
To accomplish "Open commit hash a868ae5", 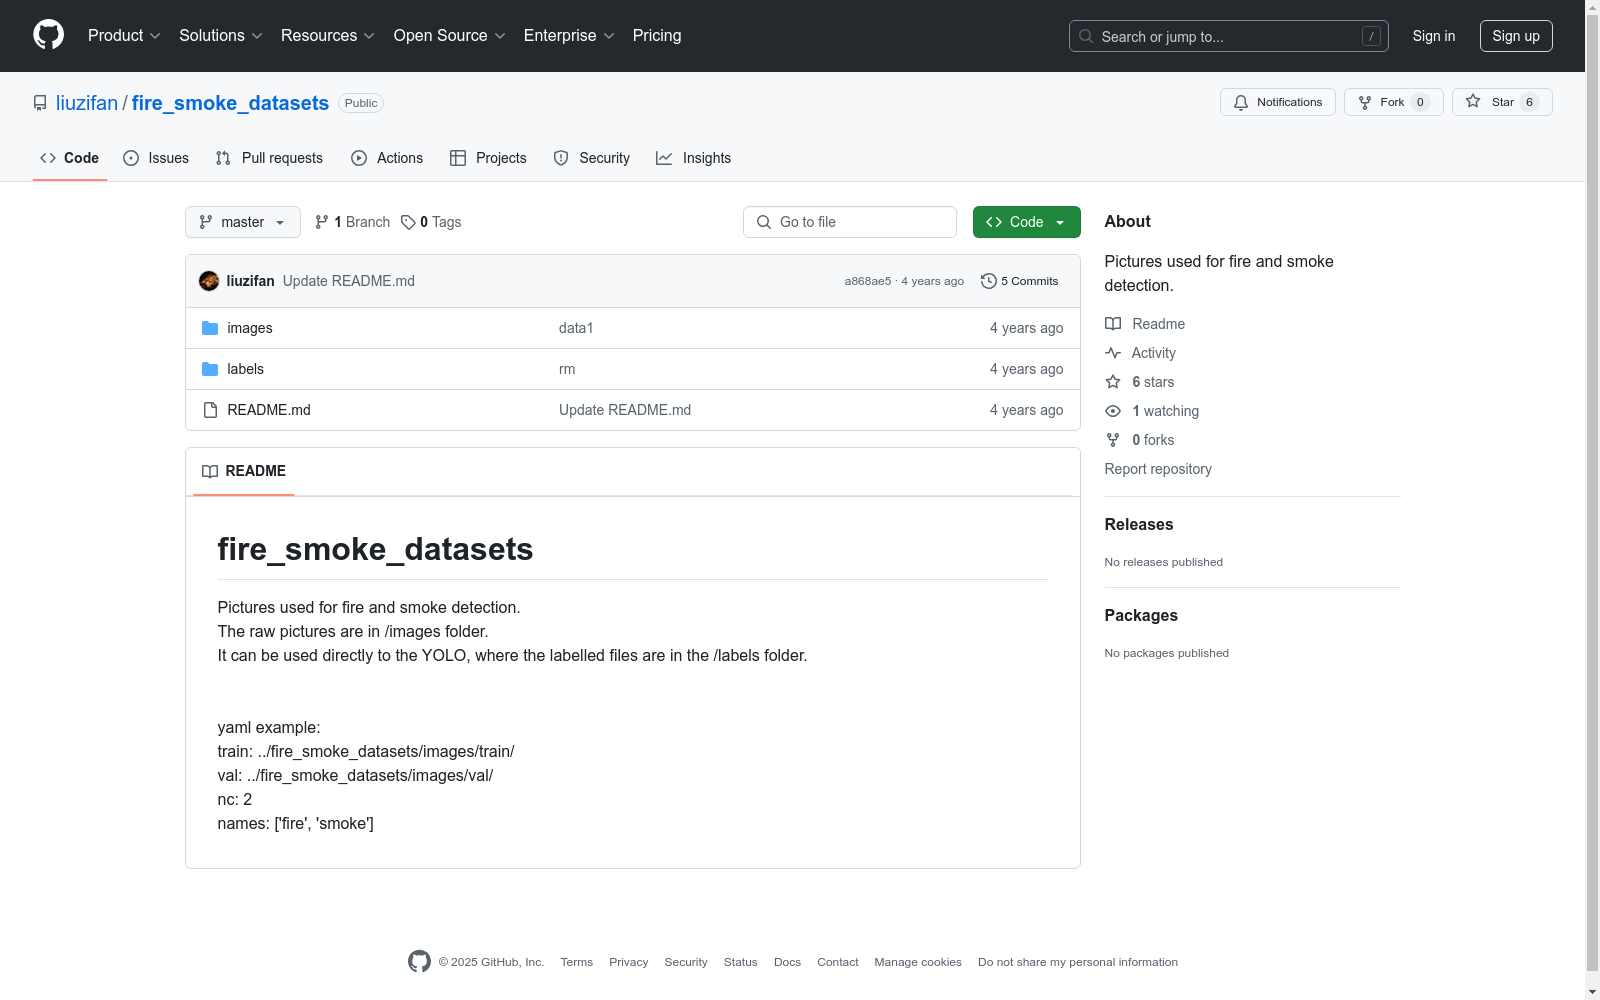I will pos(868,281).
